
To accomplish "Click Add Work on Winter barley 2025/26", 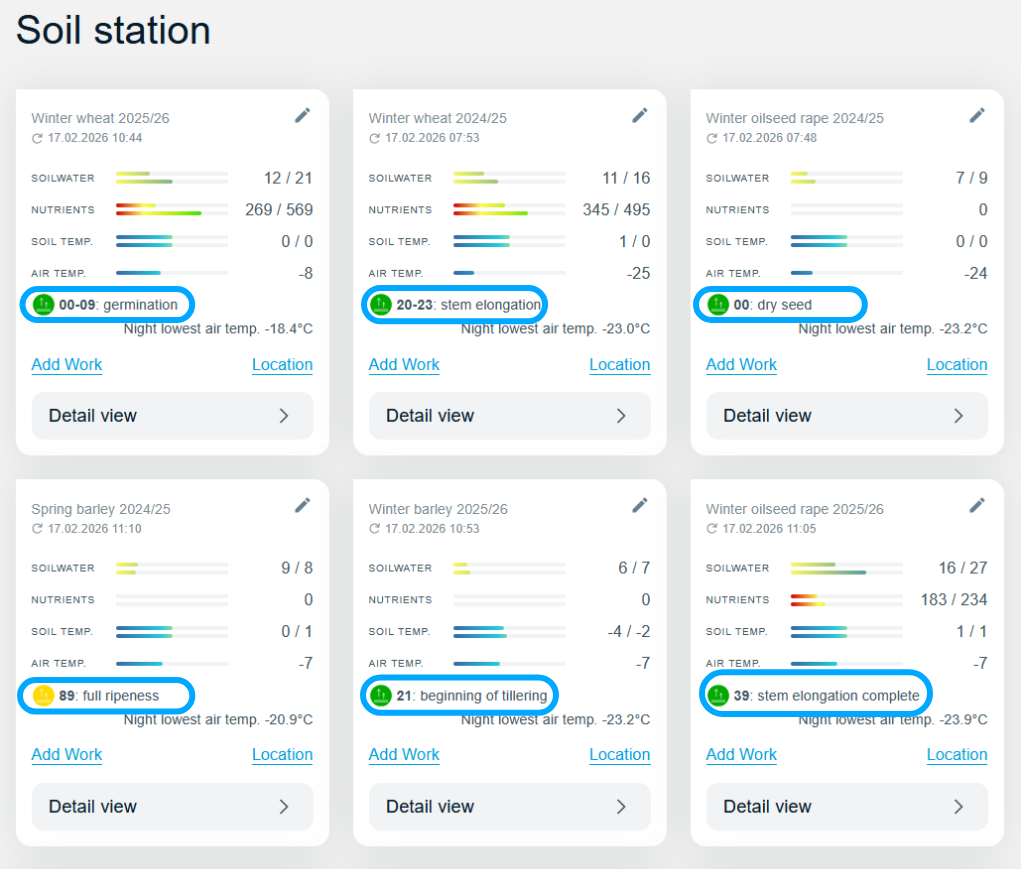I will (404, 755).
